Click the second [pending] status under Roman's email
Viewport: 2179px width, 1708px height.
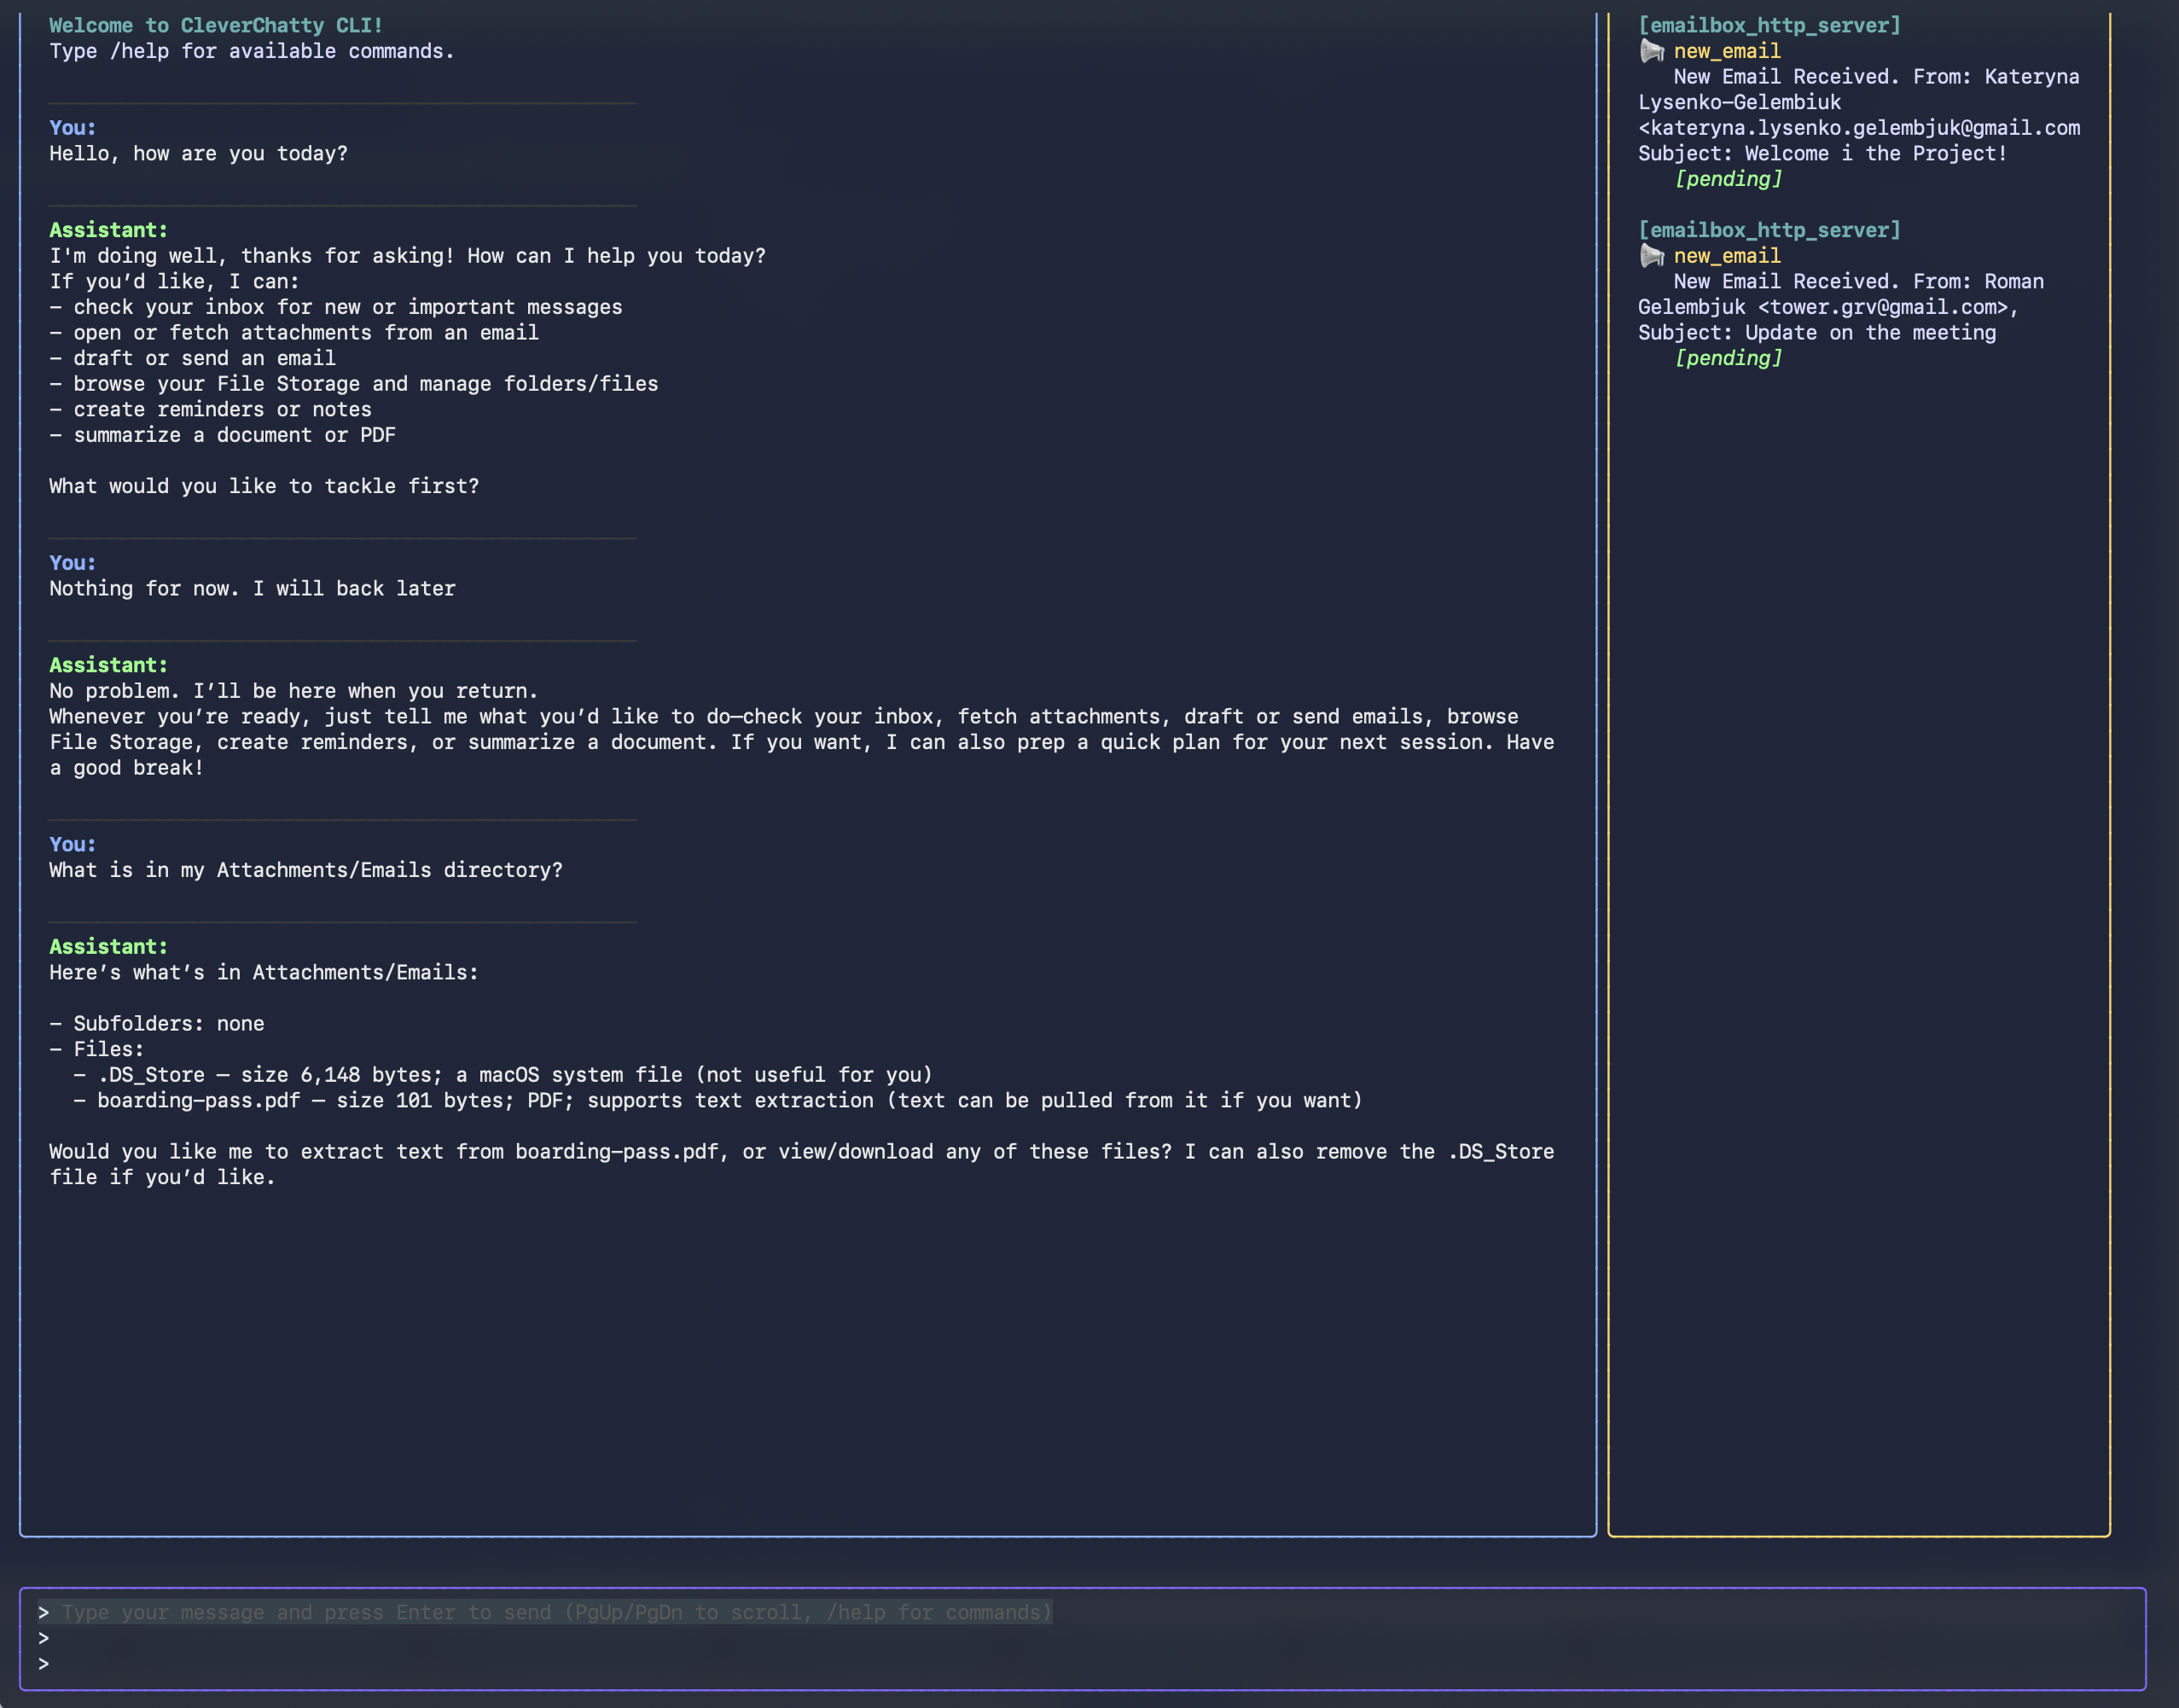[1727, 358]
